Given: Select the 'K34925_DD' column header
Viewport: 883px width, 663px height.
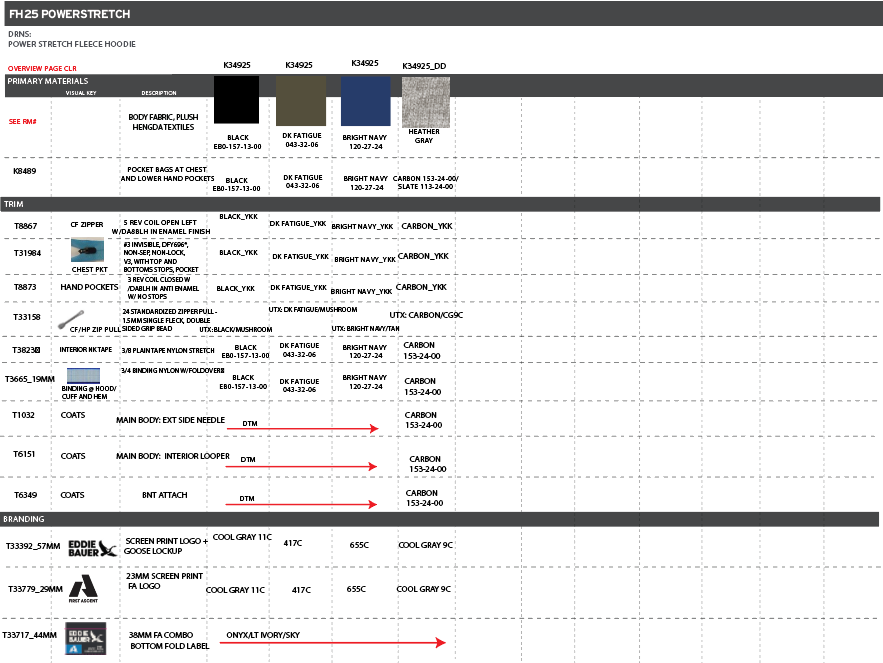Looking at the screenshot, I should (424, 66).
